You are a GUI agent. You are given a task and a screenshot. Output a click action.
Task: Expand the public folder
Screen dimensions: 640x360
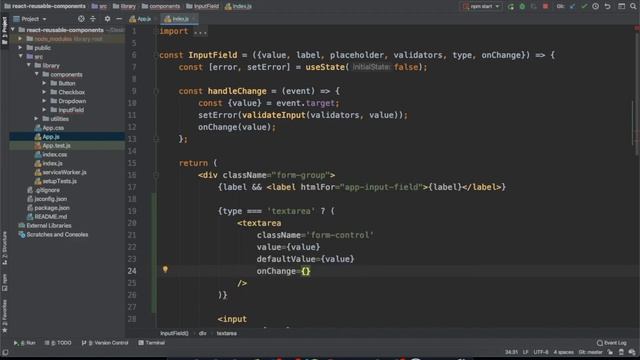coord(20,48)
